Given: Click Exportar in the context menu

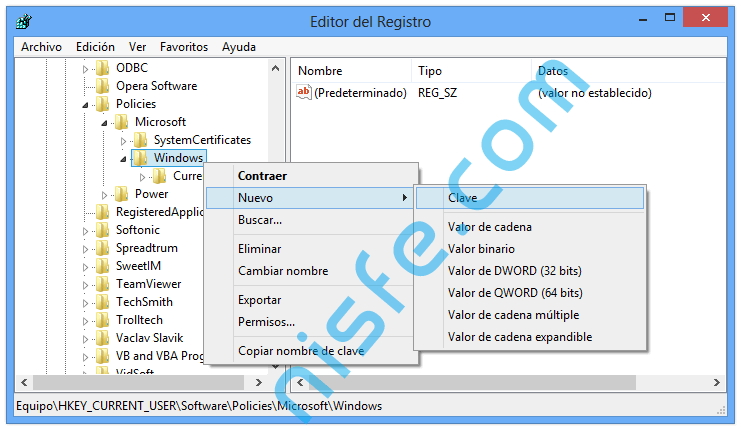Looking at the screenshot, I should 260,300.
